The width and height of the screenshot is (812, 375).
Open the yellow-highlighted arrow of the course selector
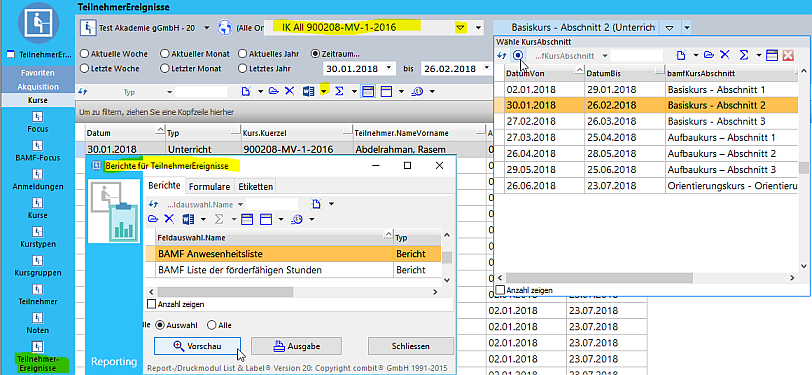(x=460, y=27)
